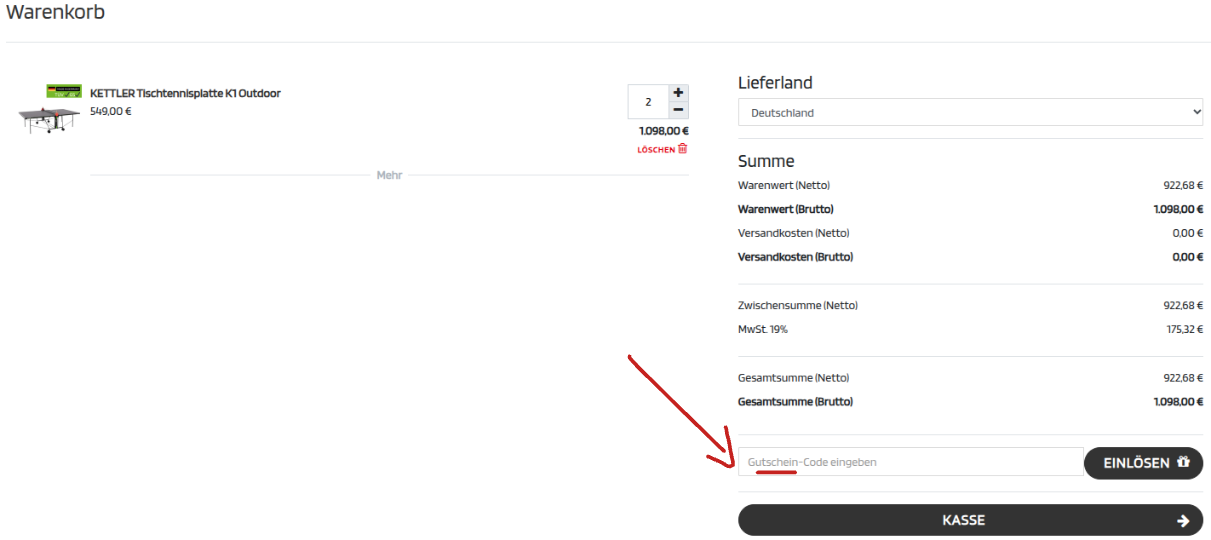Open the Lieferland Deutschland dropdown

[970, 113]
